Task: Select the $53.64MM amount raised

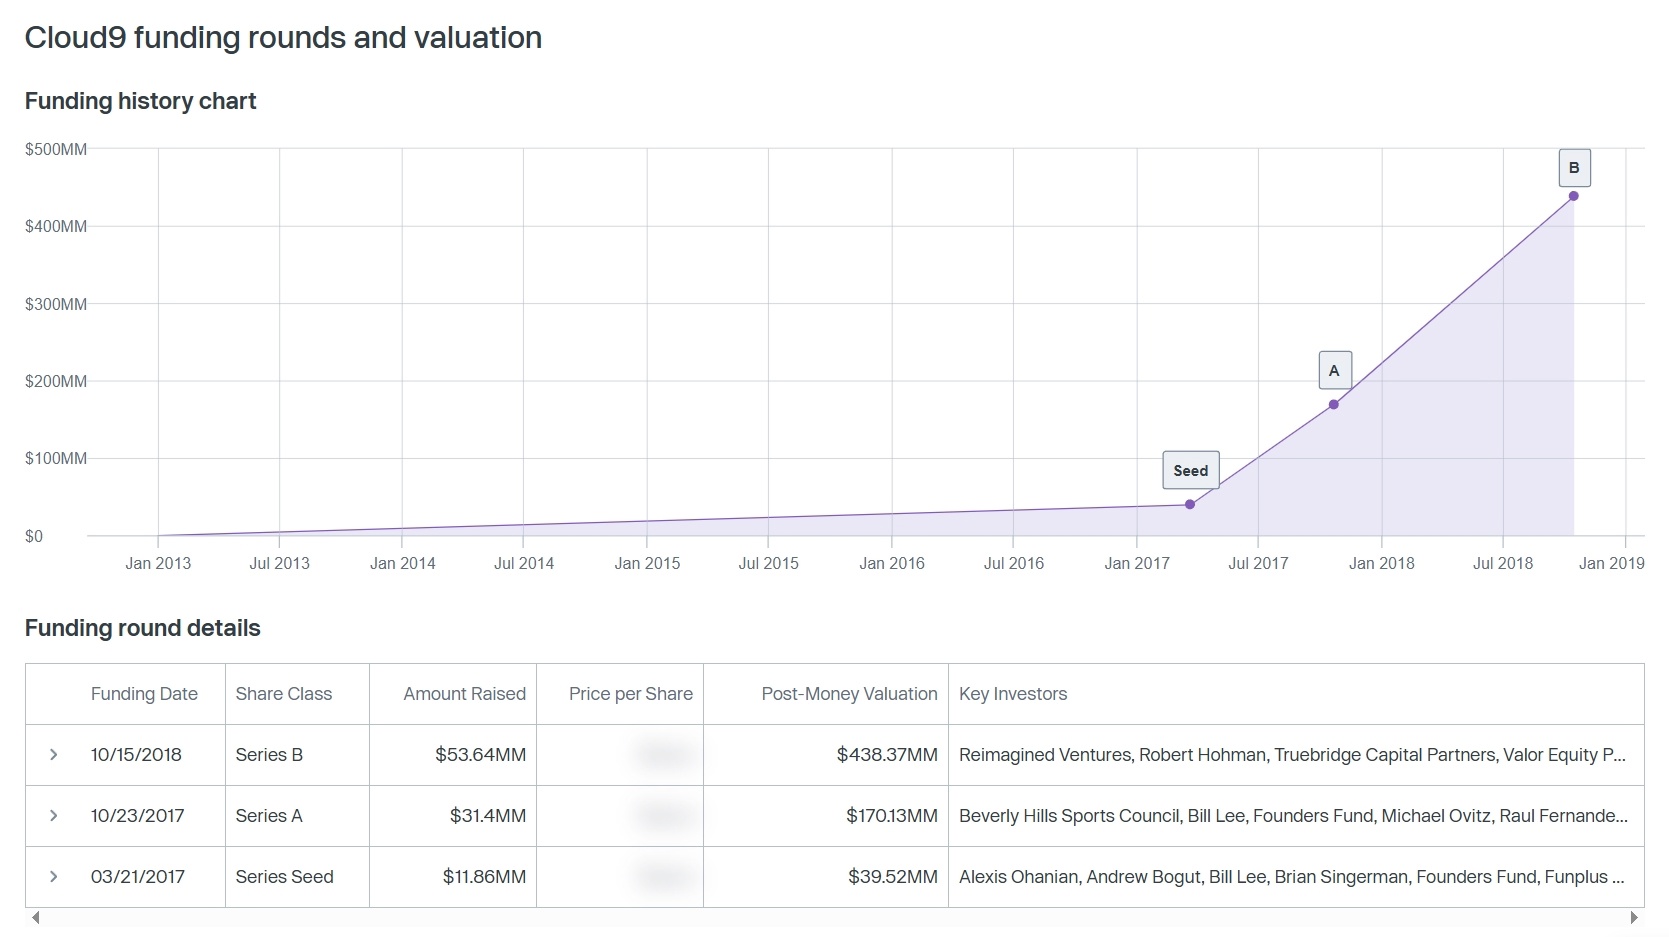Action: click(480, 755)
